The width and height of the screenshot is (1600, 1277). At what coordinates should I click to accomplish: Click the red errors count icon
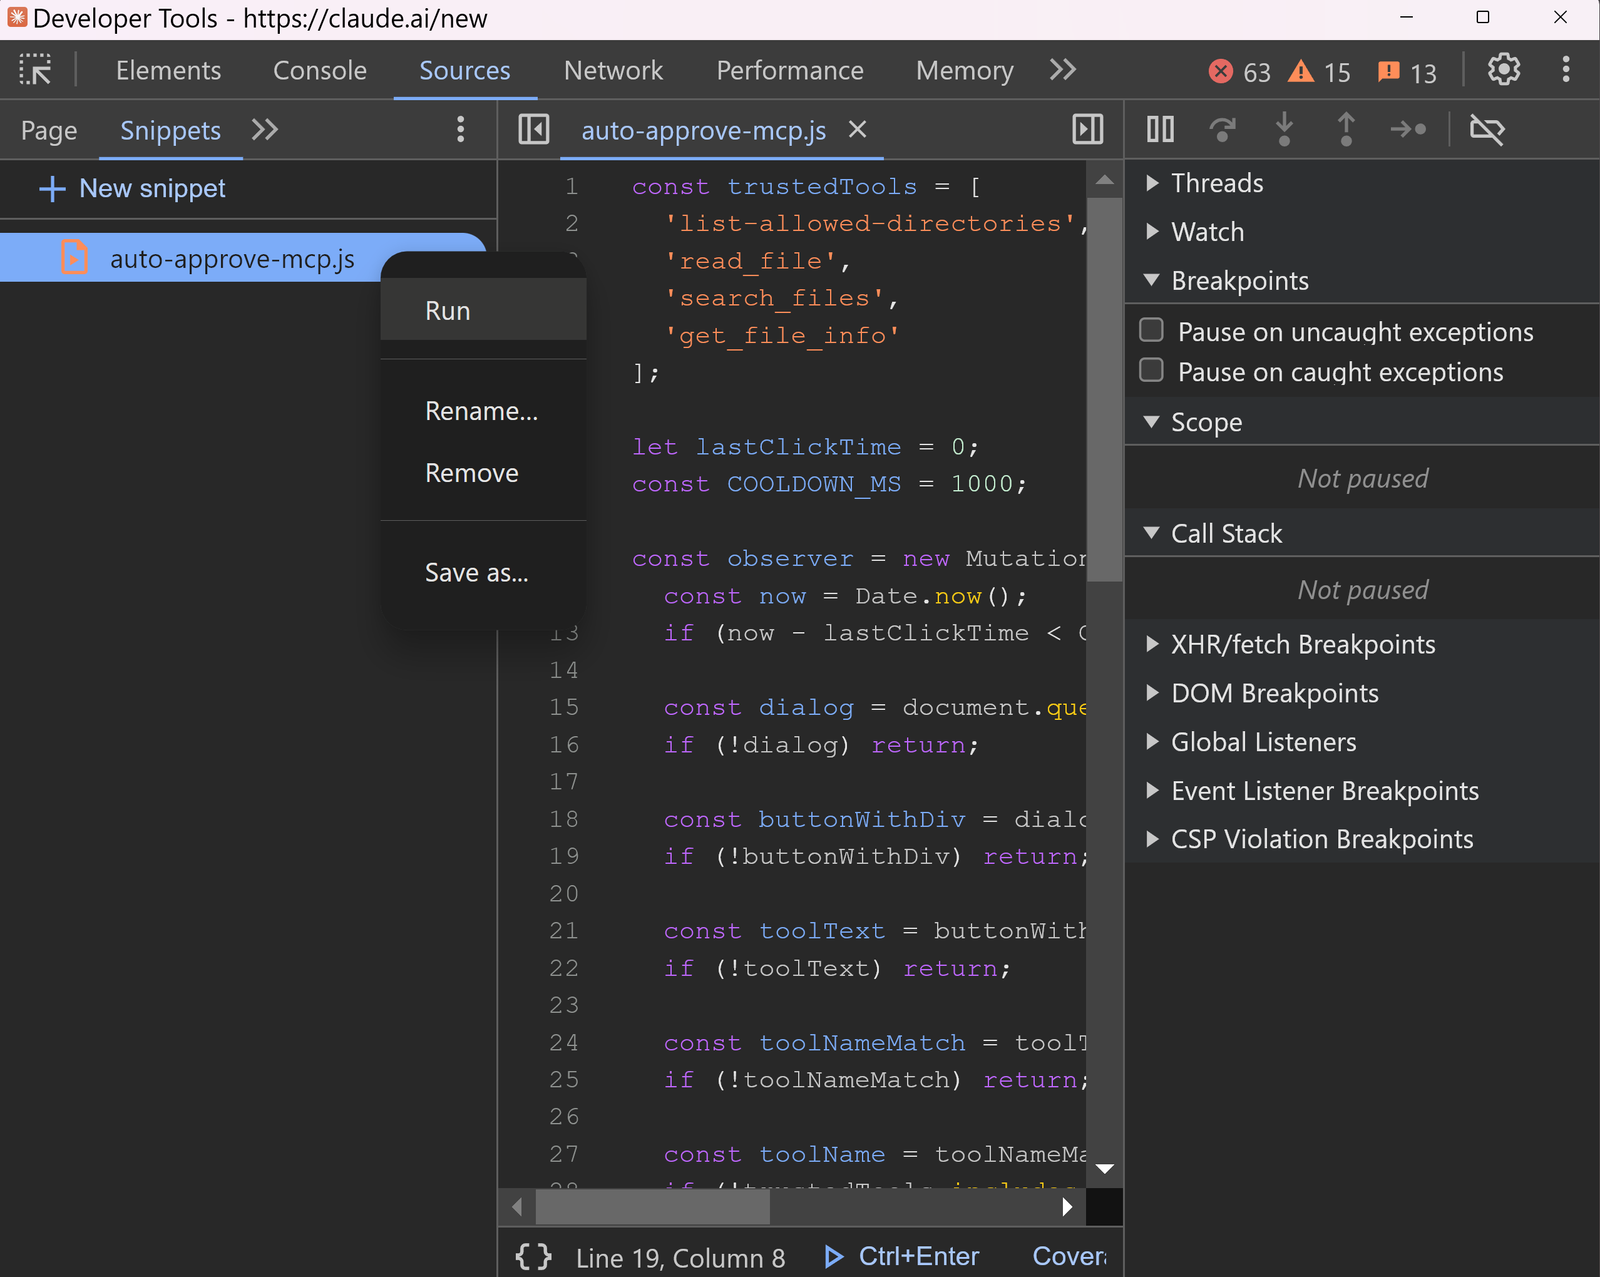[x=1220, y=71]
